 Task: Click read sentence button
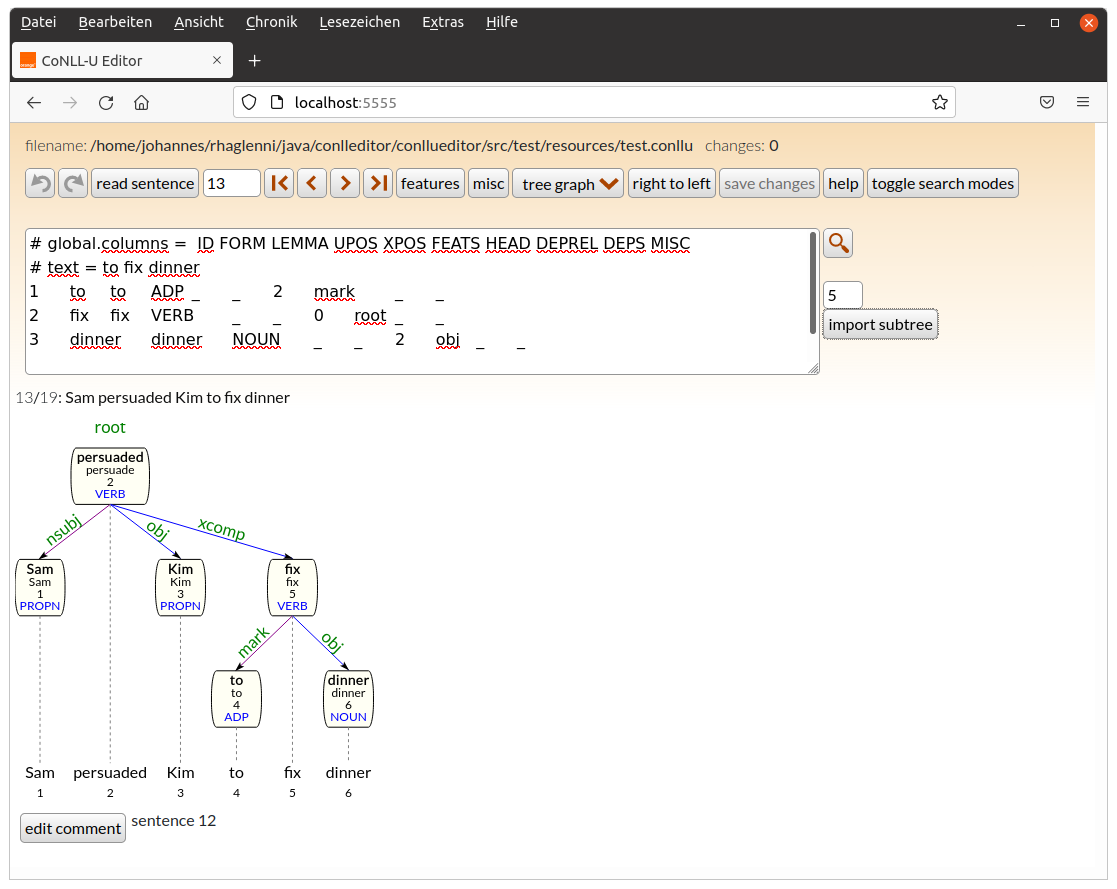[145, 184]
